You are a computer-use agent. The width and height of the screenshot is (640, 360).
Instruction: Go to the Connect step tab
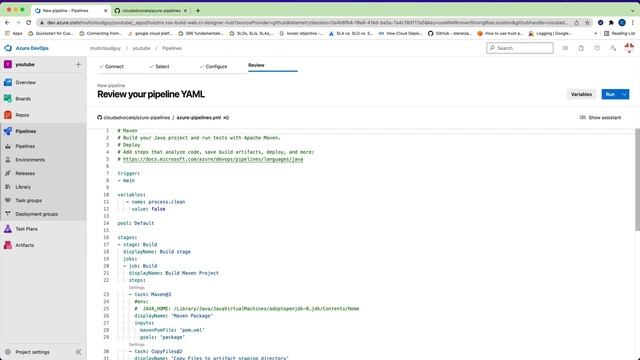(x=111, y=67)
